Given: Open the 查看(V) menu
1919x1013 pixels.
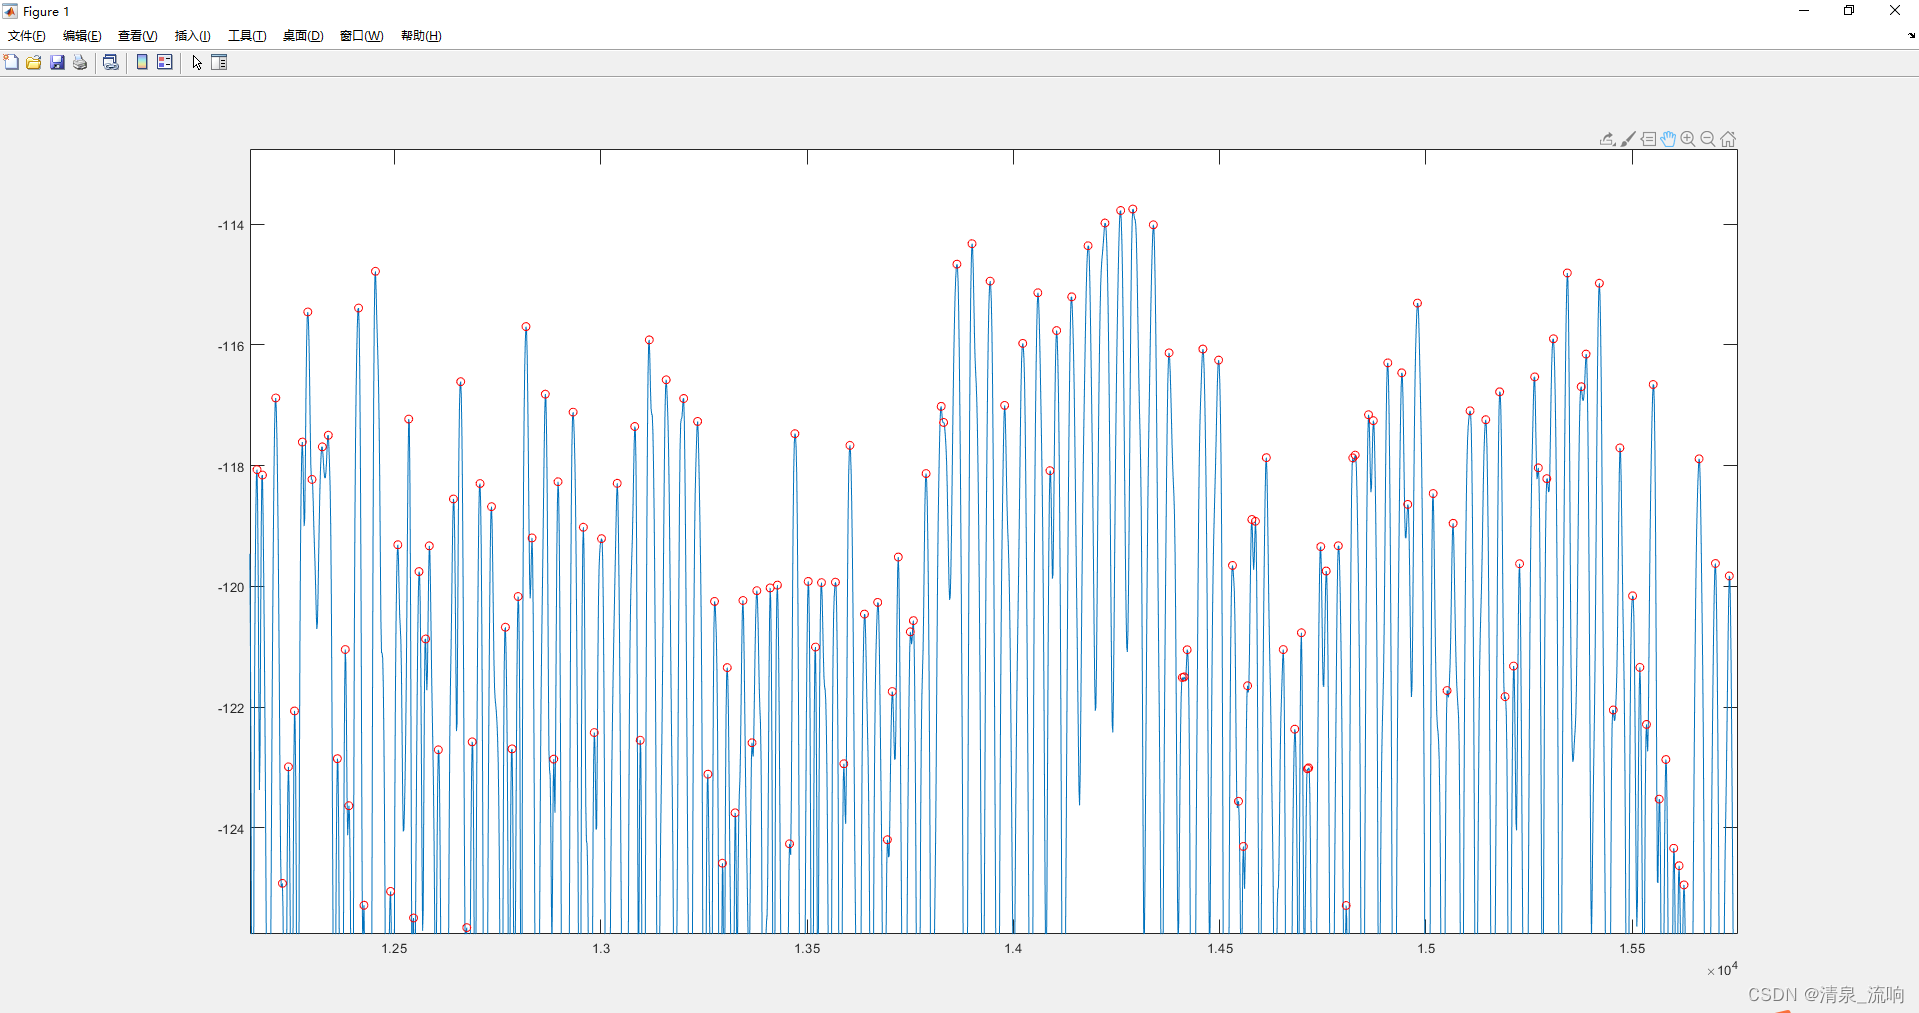Looking at the screenshot, I should pos(138,36).
